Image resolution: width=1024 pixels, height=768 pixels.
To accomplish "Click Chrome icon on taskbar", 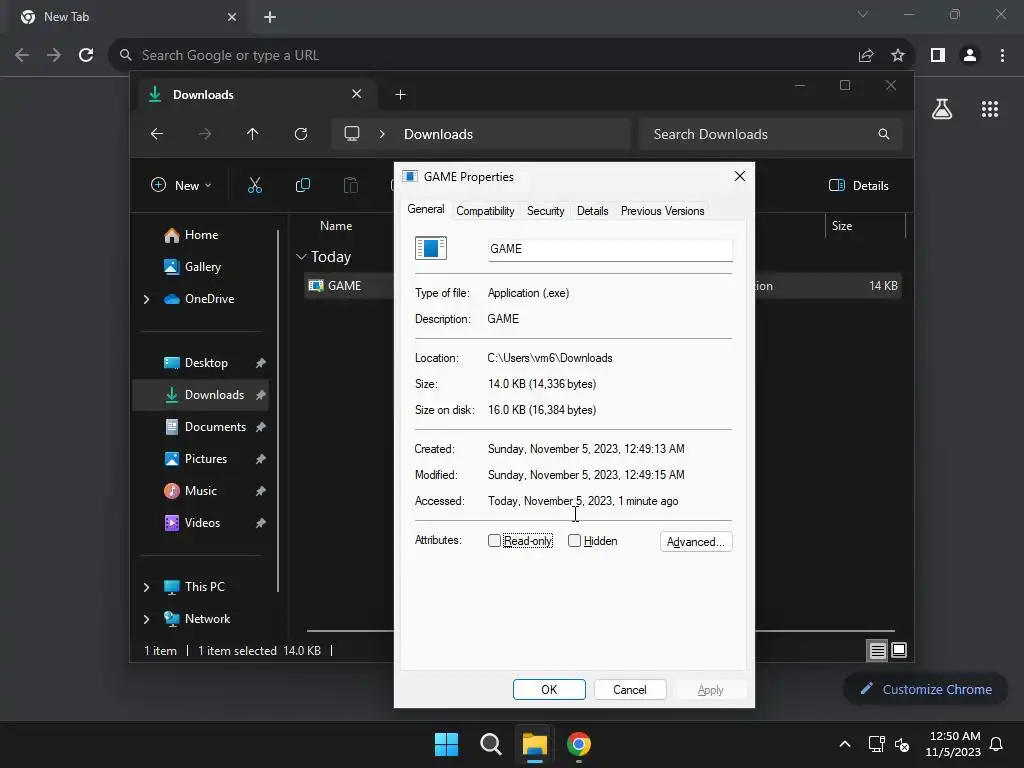I will (x=579, y=744).
